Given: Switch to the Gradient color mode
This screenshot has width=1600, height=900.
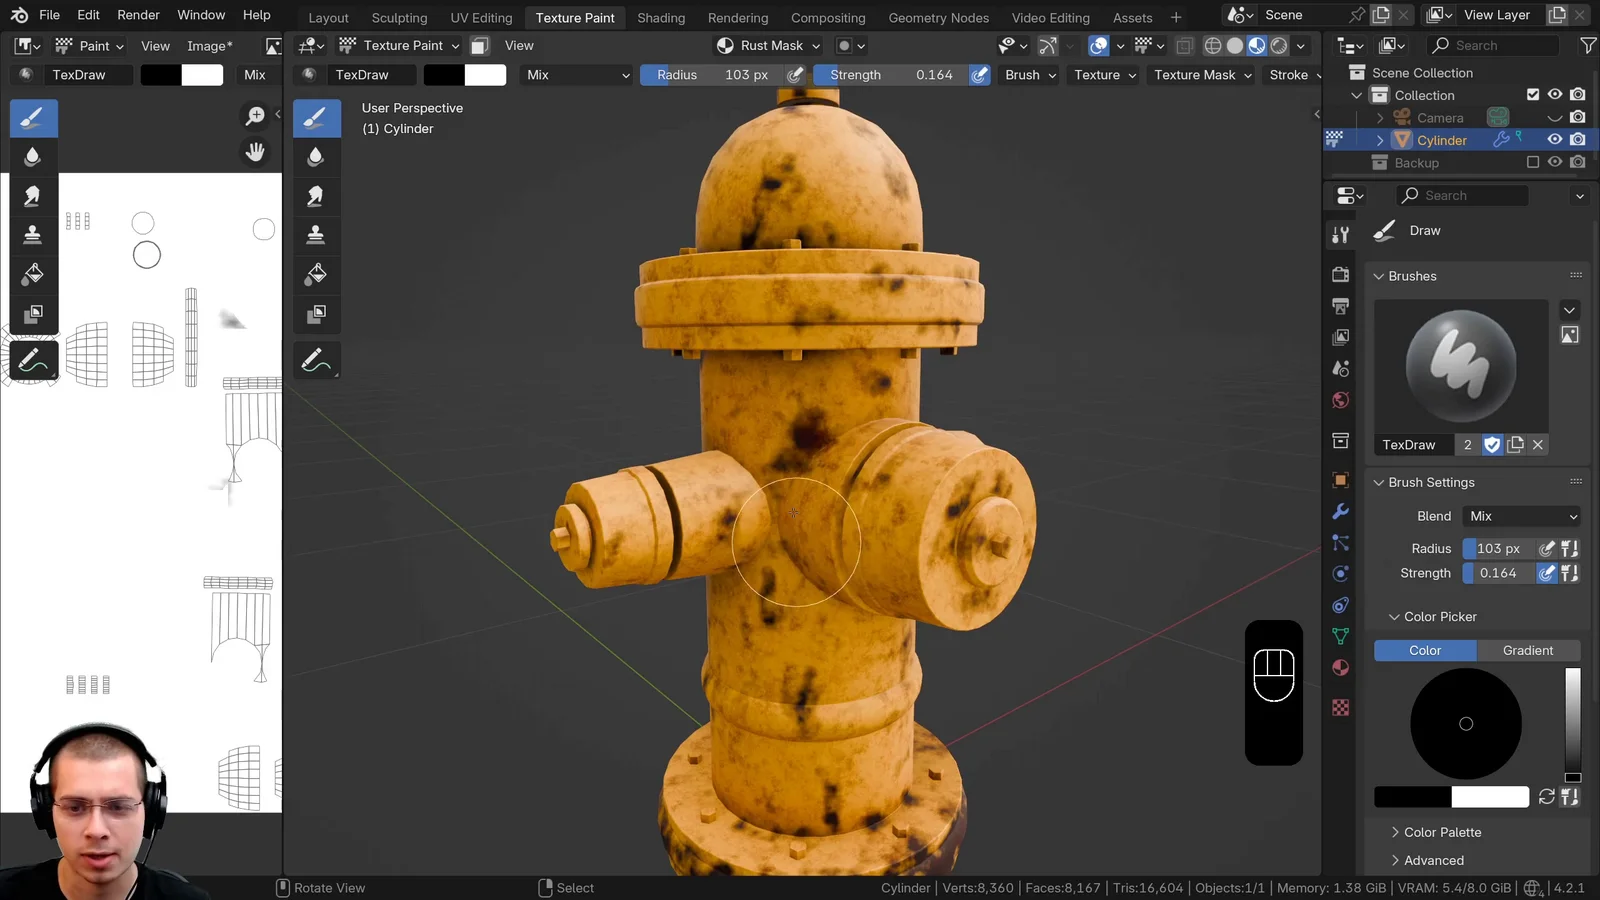Looking at the screenshot, I should point(1527,650).
